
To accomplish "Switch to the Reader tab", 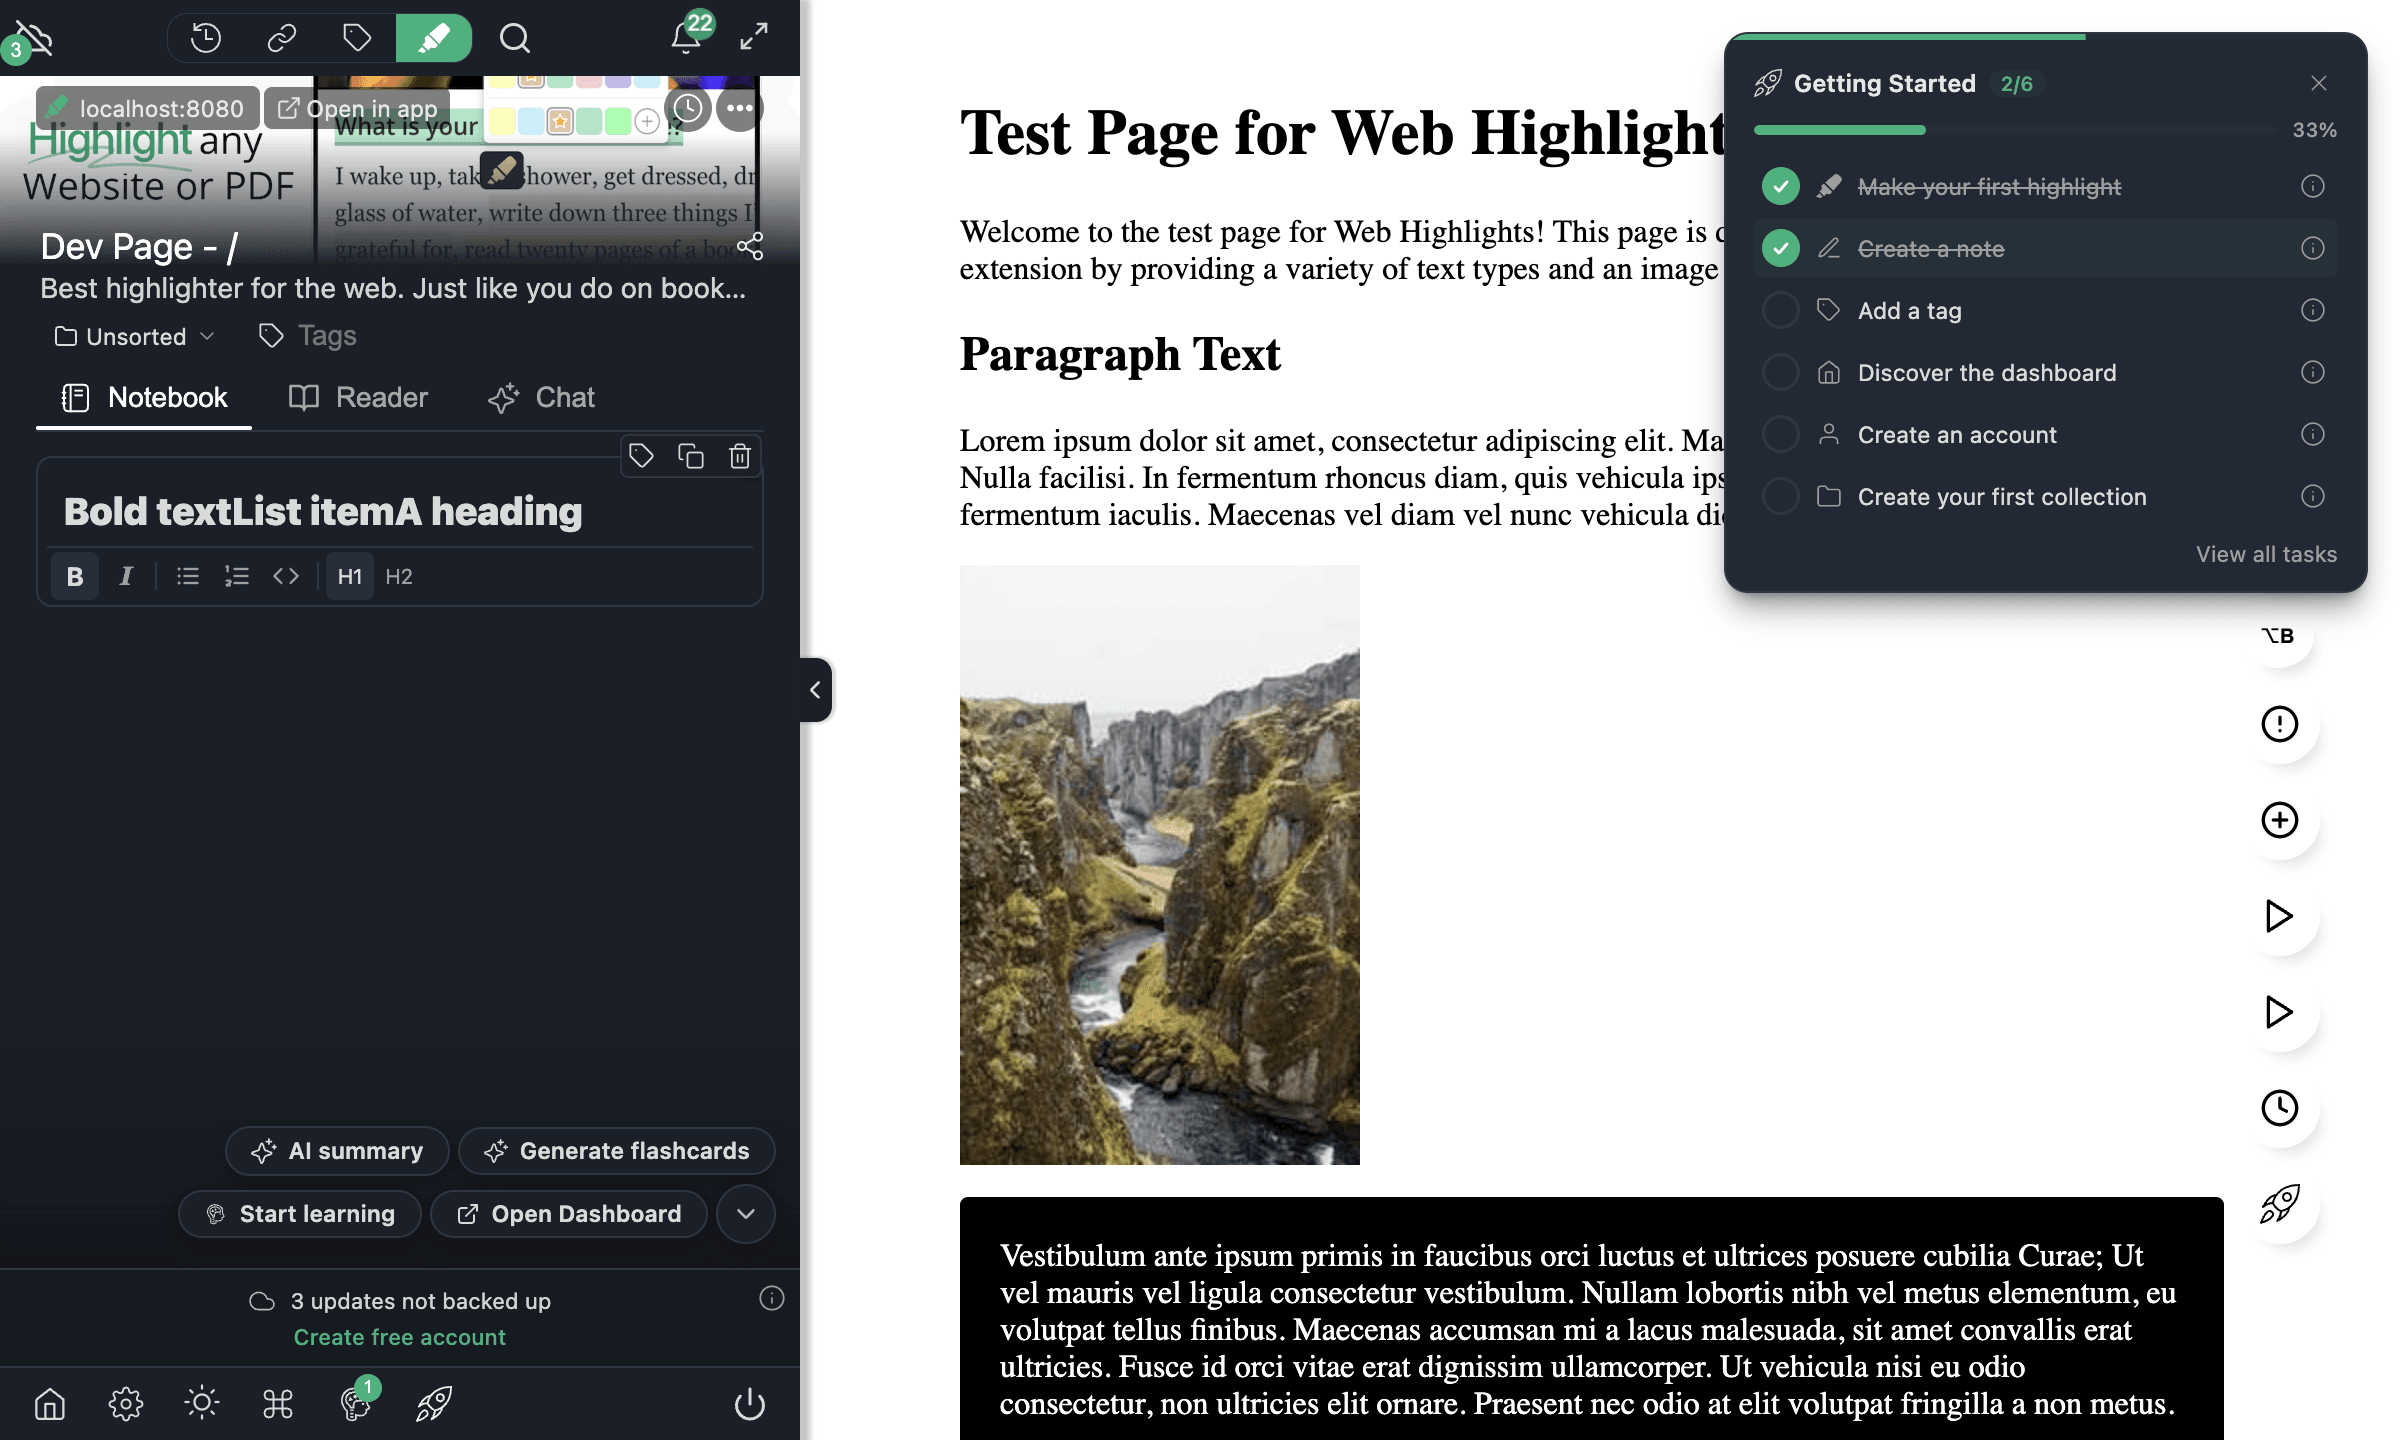I will tap(358, 397).
